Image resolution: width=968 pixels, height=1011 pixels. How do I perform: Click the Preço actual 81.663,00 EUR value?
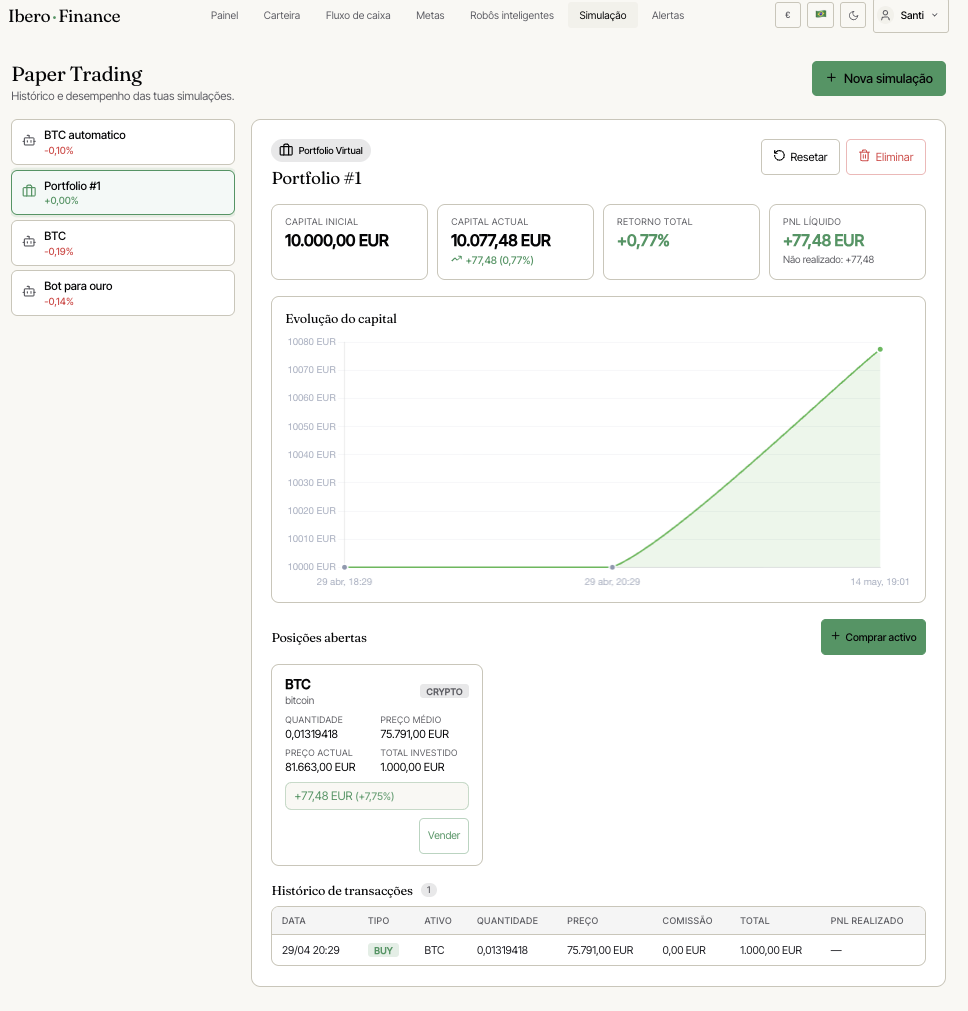[321, 767]
